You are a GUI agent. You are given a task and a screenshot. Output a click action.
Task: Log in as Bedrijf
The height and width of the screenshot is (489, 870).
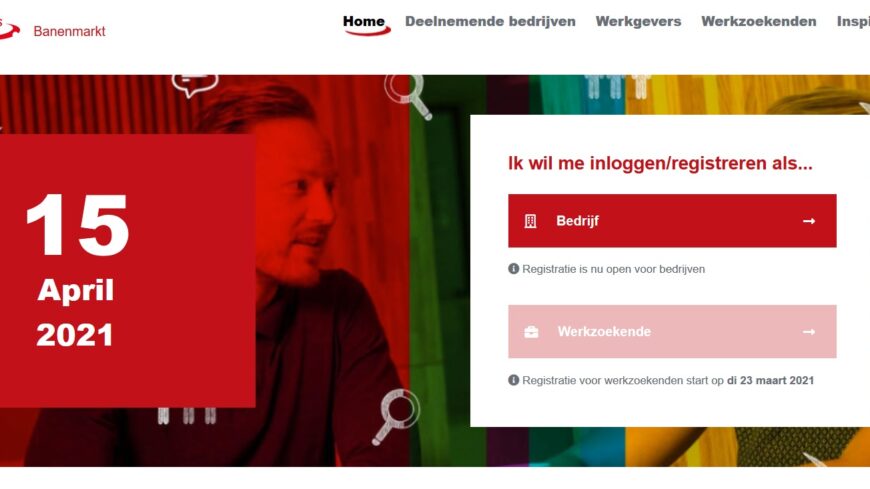672,221
